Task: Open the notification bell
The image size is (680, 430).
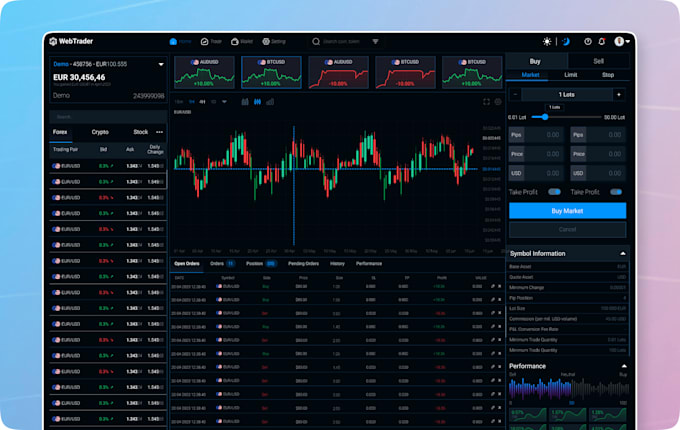Action: (602, 42)
